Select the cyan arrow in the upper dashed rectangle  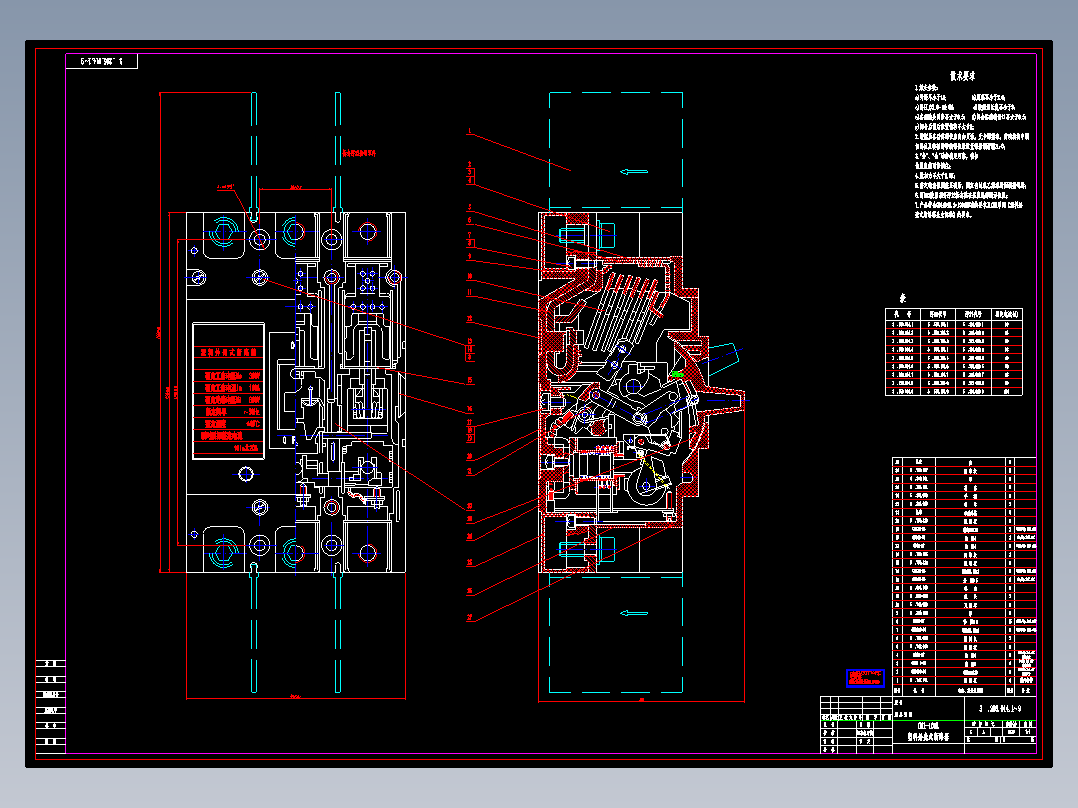(x=634, y=172)
